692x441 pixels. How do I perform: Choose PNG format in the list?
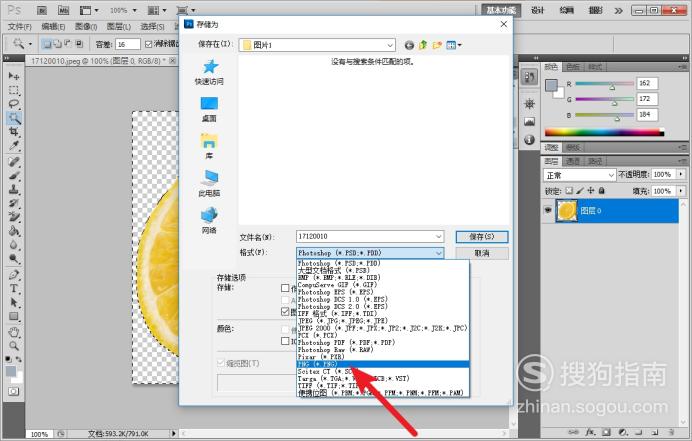(x=383, y=364)
